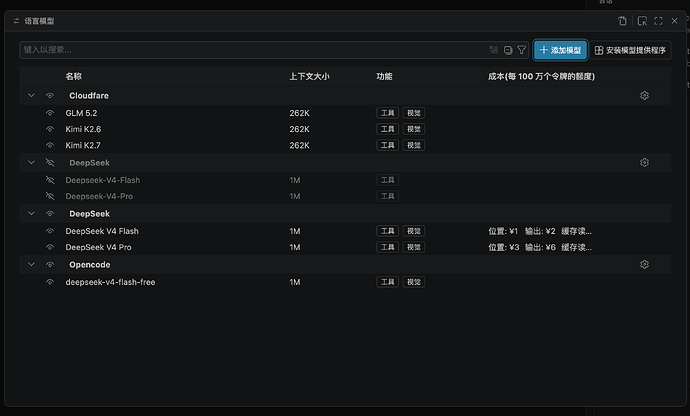
Task: Click the clipboard copy icon in title bar
Action: [622, 21]
